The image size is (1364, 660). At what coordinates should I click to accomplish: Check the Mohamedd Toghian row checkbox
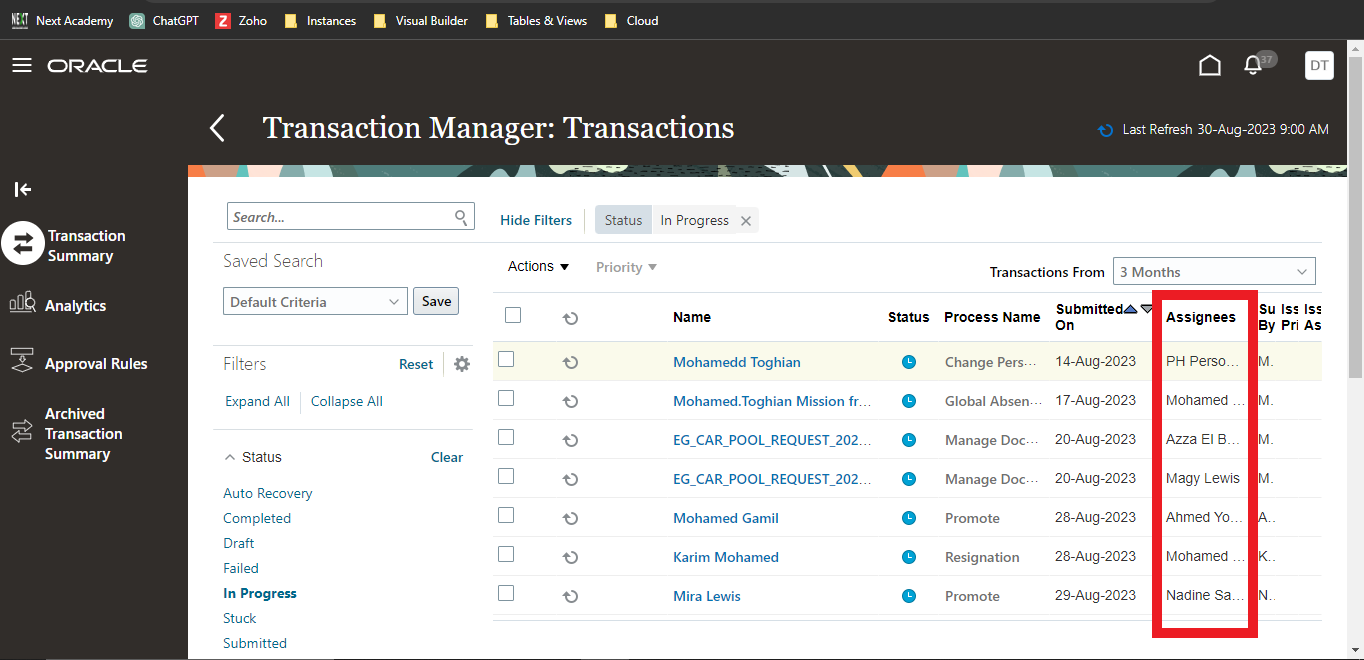tap(506, 359)
